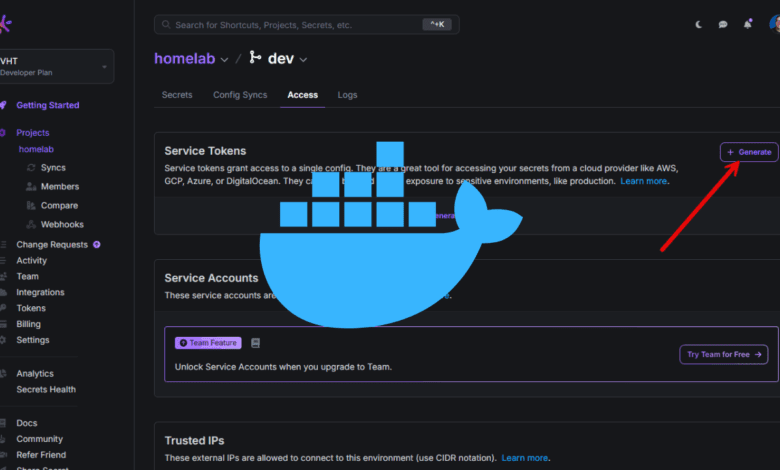The image size is (780, 470).
Task: Click 'Unlock Service Accounts when you upgrade' text
Action: (x=283, y=367)
